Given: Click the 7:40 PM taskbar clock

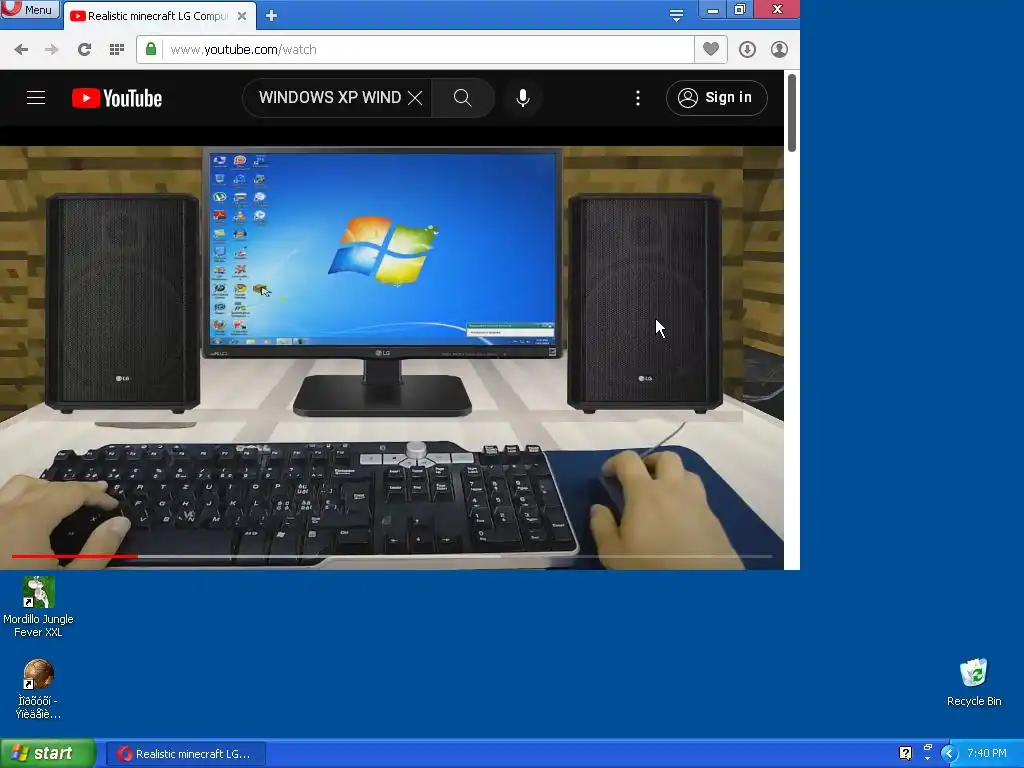Looking at the screenshot, I should pyautogui.click(x=987, y=753).
